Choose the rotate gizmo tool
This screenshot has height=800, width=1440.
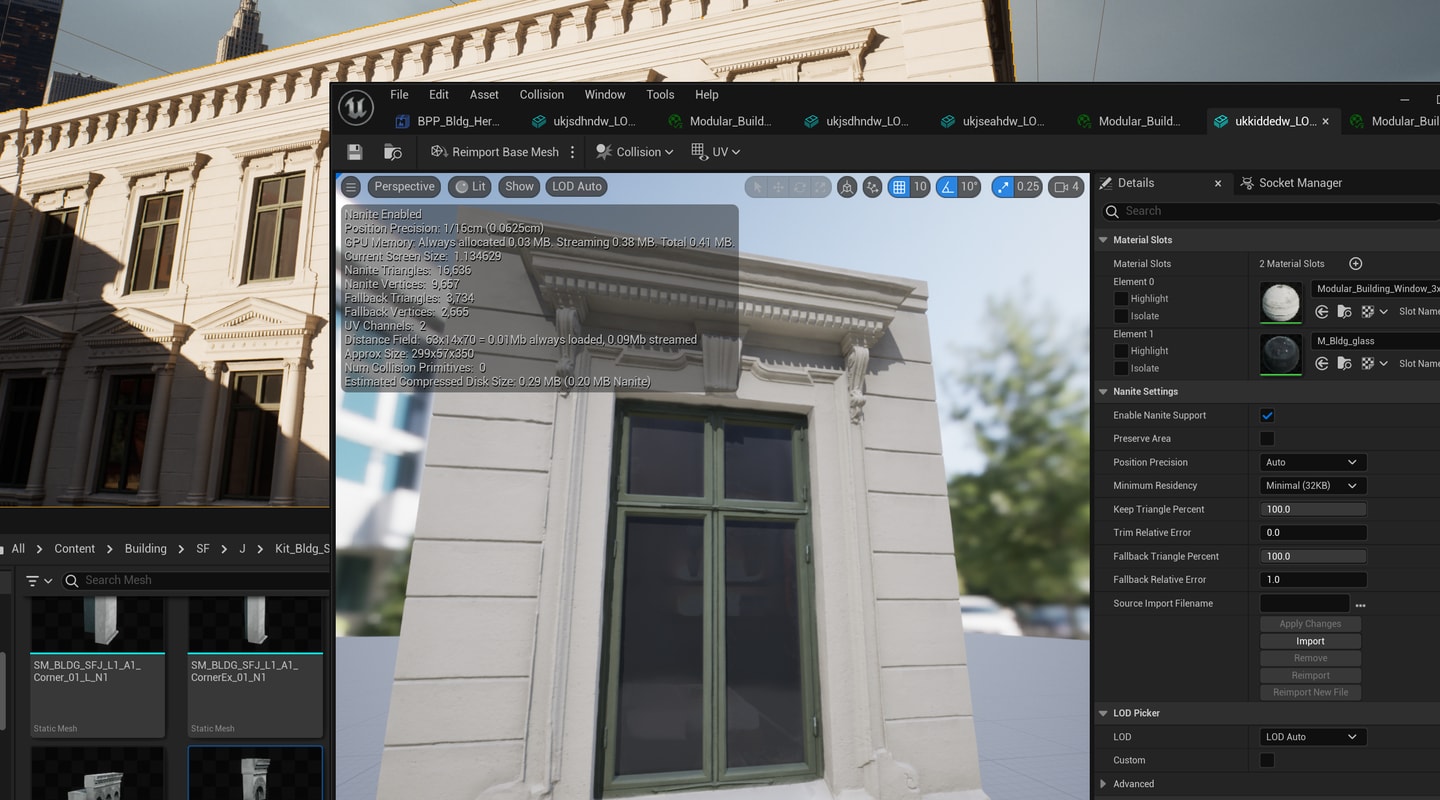pyautogui.click(x=799, y=187)
